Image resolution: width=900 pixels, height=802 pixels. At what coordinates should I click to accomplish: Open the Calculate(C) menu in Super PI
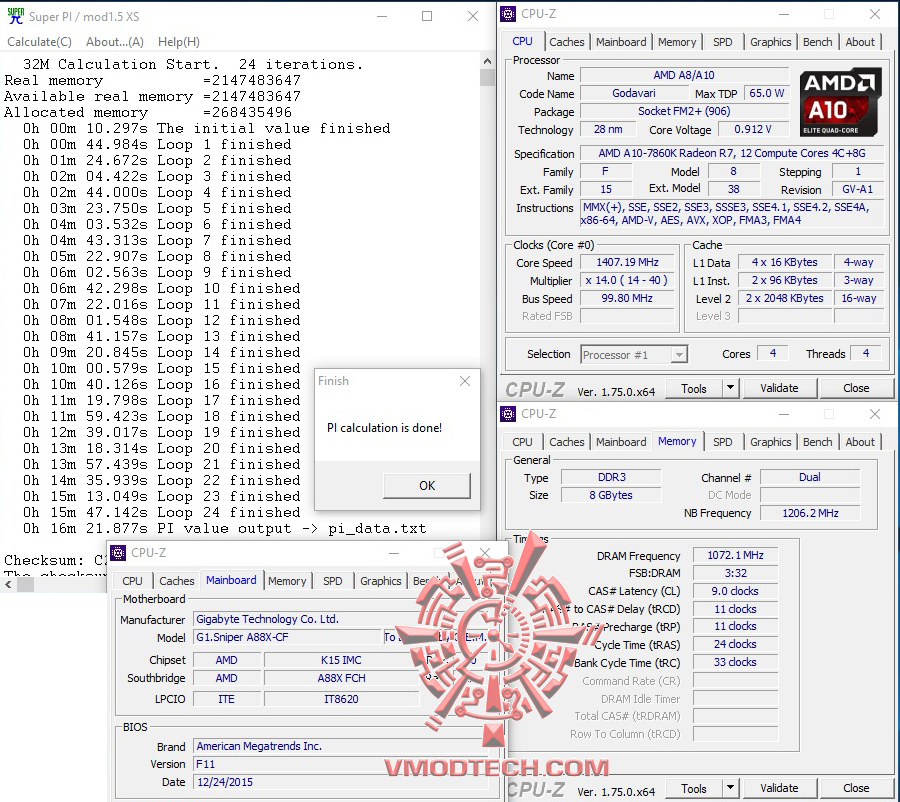[x=40, y=42]
